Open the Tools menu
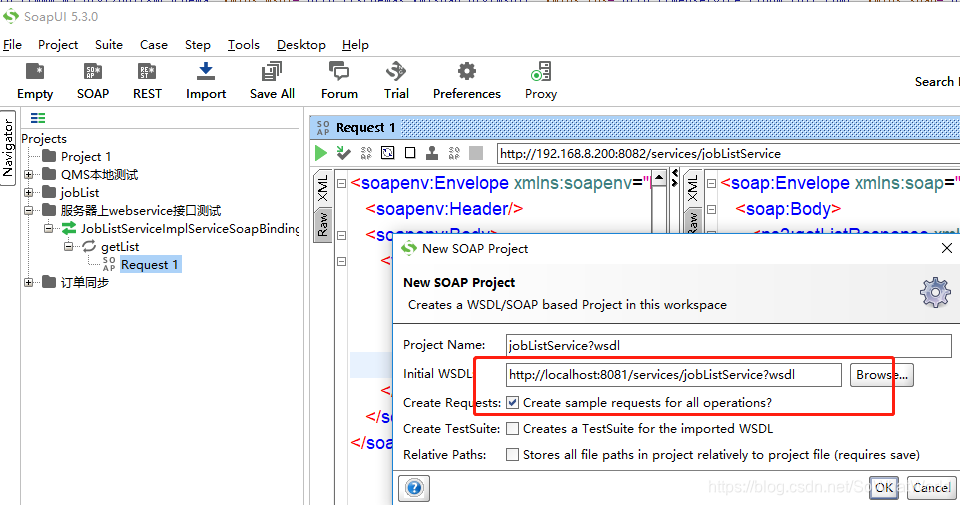The height and width of the screenshot is (505, 960). point(244,45)
